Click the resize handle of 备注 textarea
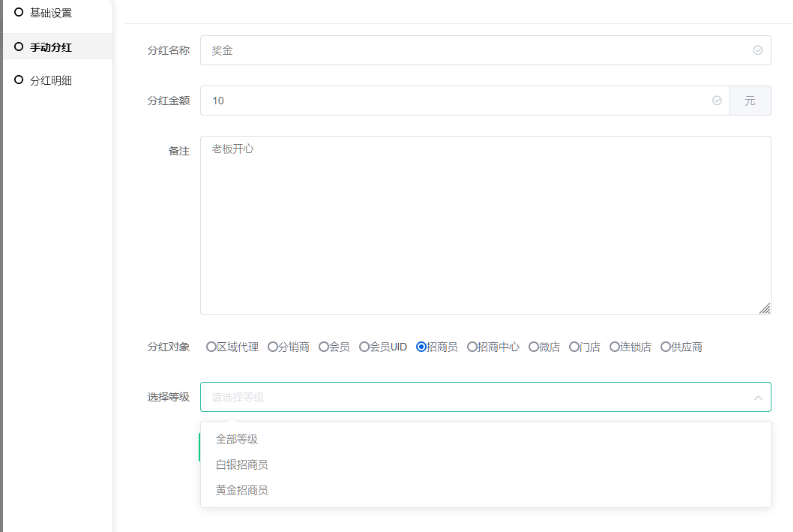The width and height of the screenshot is (793, 532). (x=765, y=309)
